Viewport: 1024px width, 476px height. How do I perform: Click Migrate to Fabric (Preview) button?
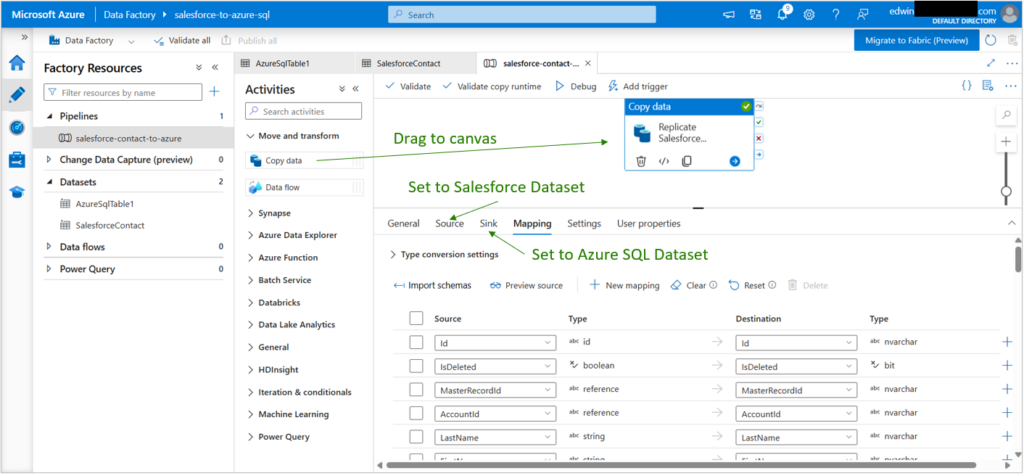[916, 40]
